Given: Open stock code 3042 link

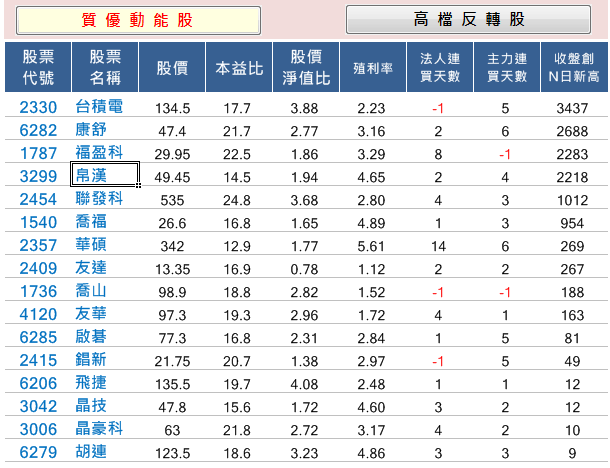Looking at the screenshot, I should click(38, 406).
